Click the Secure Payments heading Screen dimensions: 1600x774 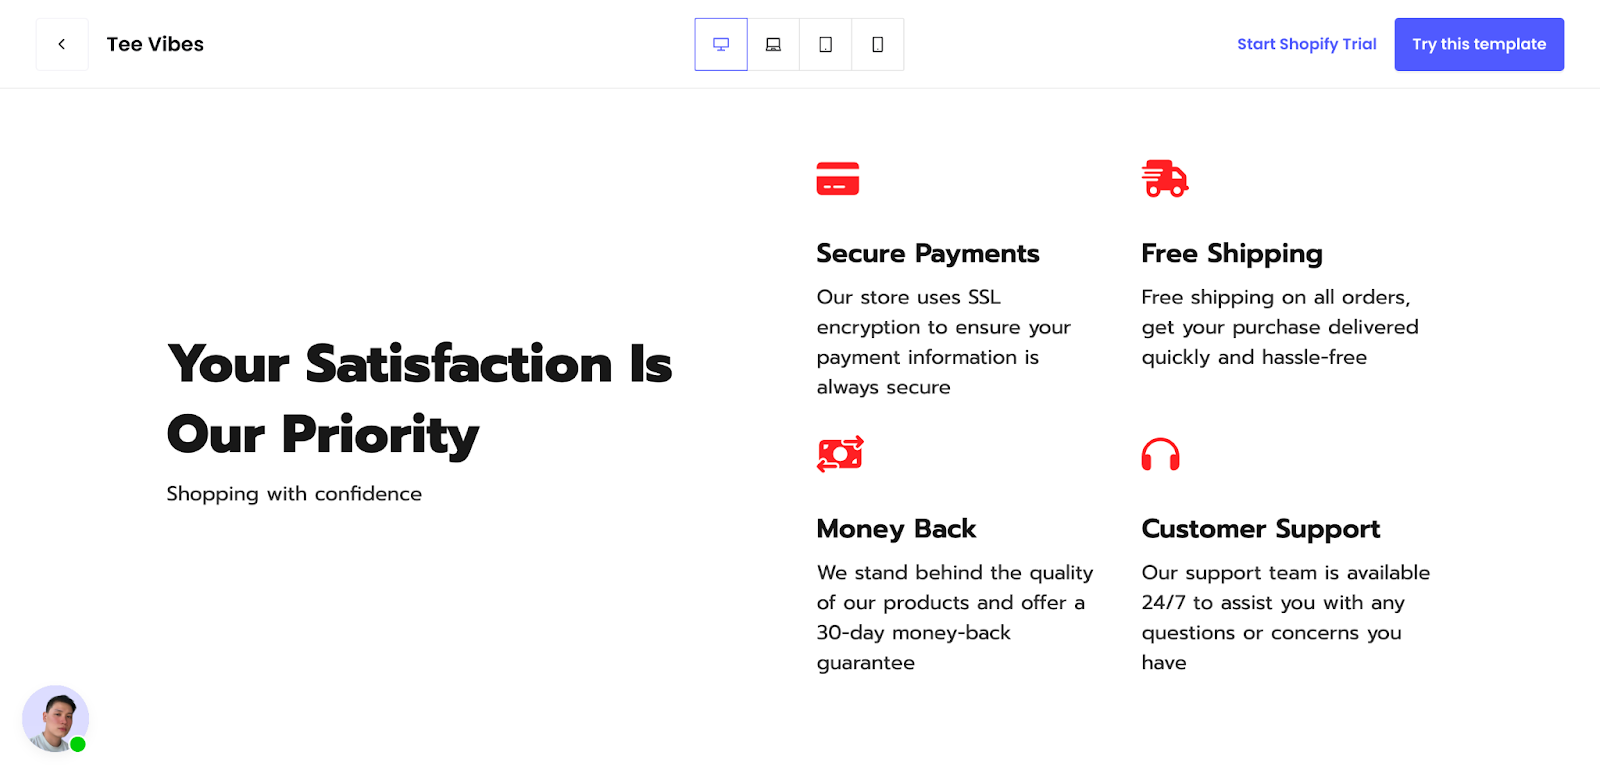pyautogui.click(x=927, y=253)
